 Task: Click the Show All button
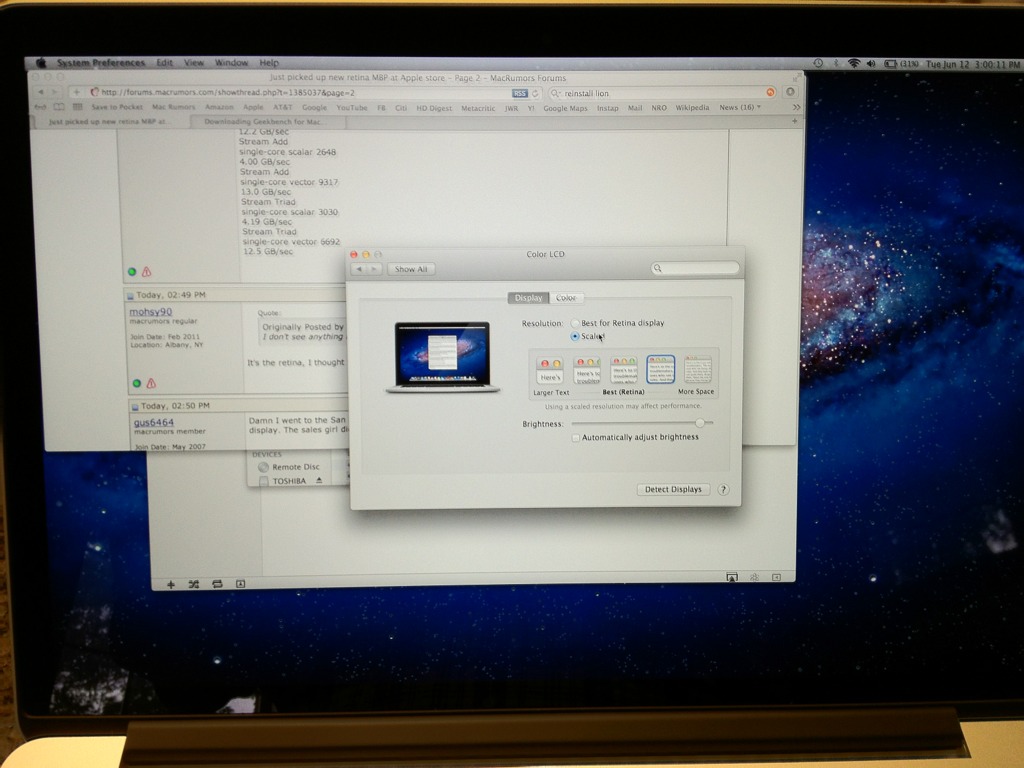point(411,269)
